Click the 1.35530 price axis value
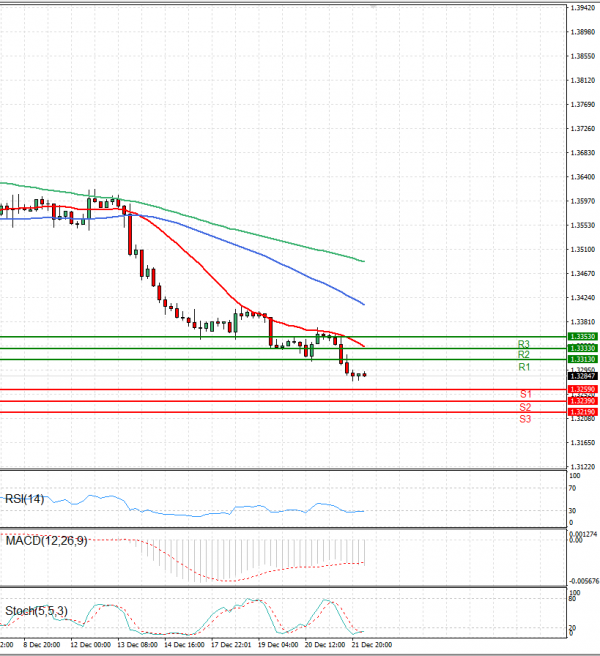Screen dimensions: 600x656 tap(583, 226)
